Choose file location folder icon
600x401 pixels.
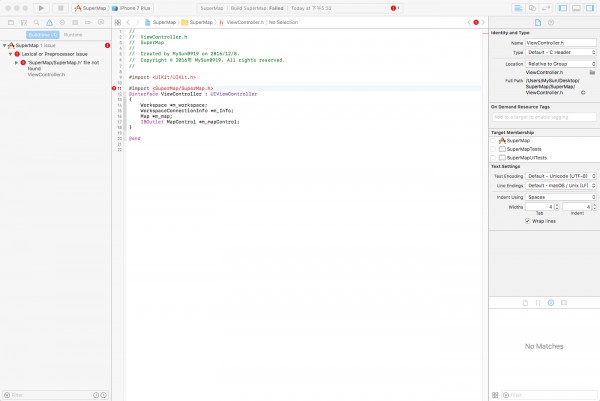tap(592, 72)
